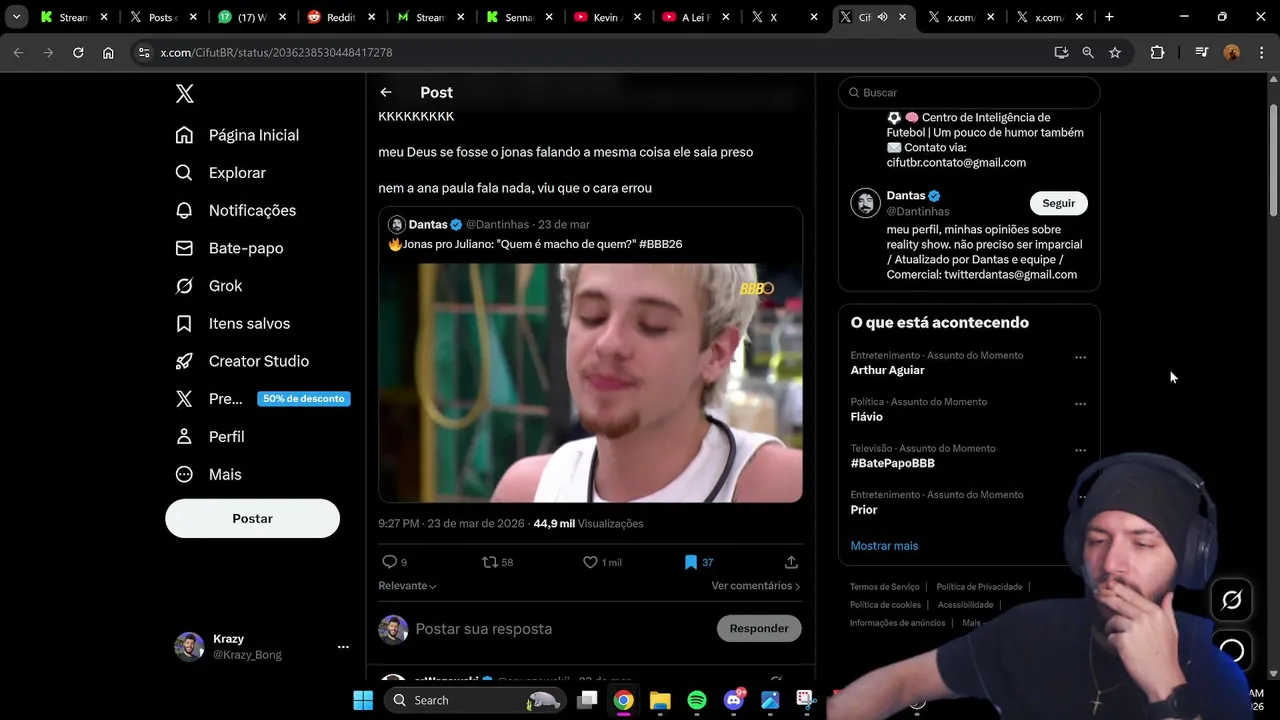This screenshot has width=1280, height=720.
Task: Open Krazy account options ellipsis
Action: (x=343, y=647)
